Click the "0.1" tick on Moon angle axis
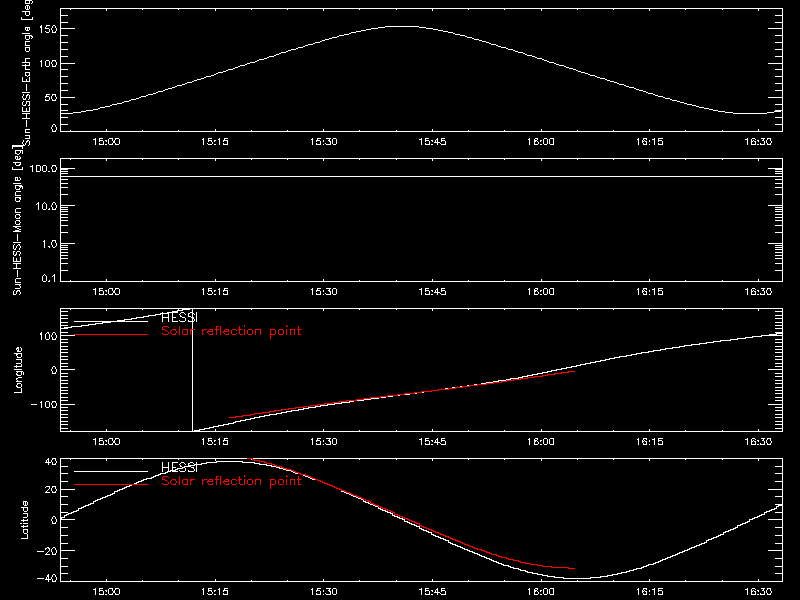 click(x=48, y=278)
